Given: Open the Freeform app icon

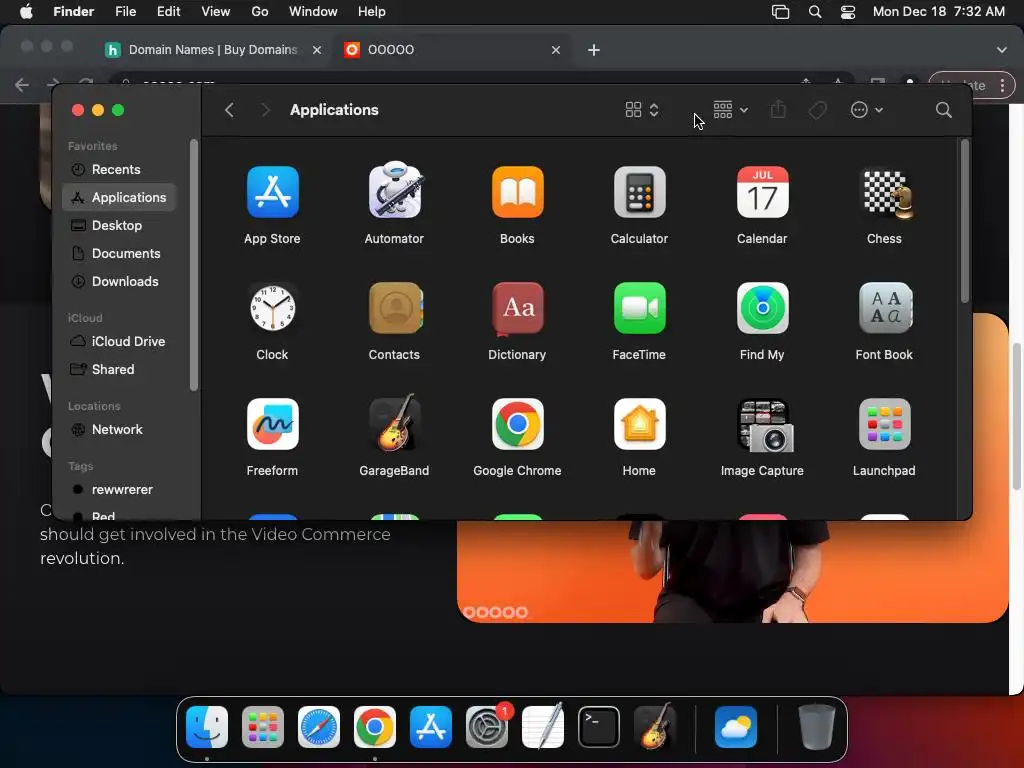Looking at the screenshot, I should [x=272, y=424].
